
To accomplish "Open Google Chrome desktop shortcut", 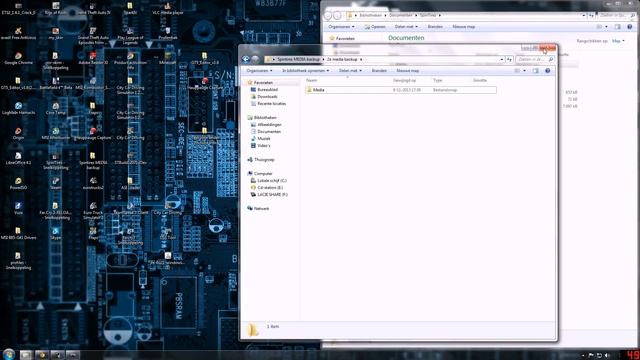I will click(x=18, y=58).
